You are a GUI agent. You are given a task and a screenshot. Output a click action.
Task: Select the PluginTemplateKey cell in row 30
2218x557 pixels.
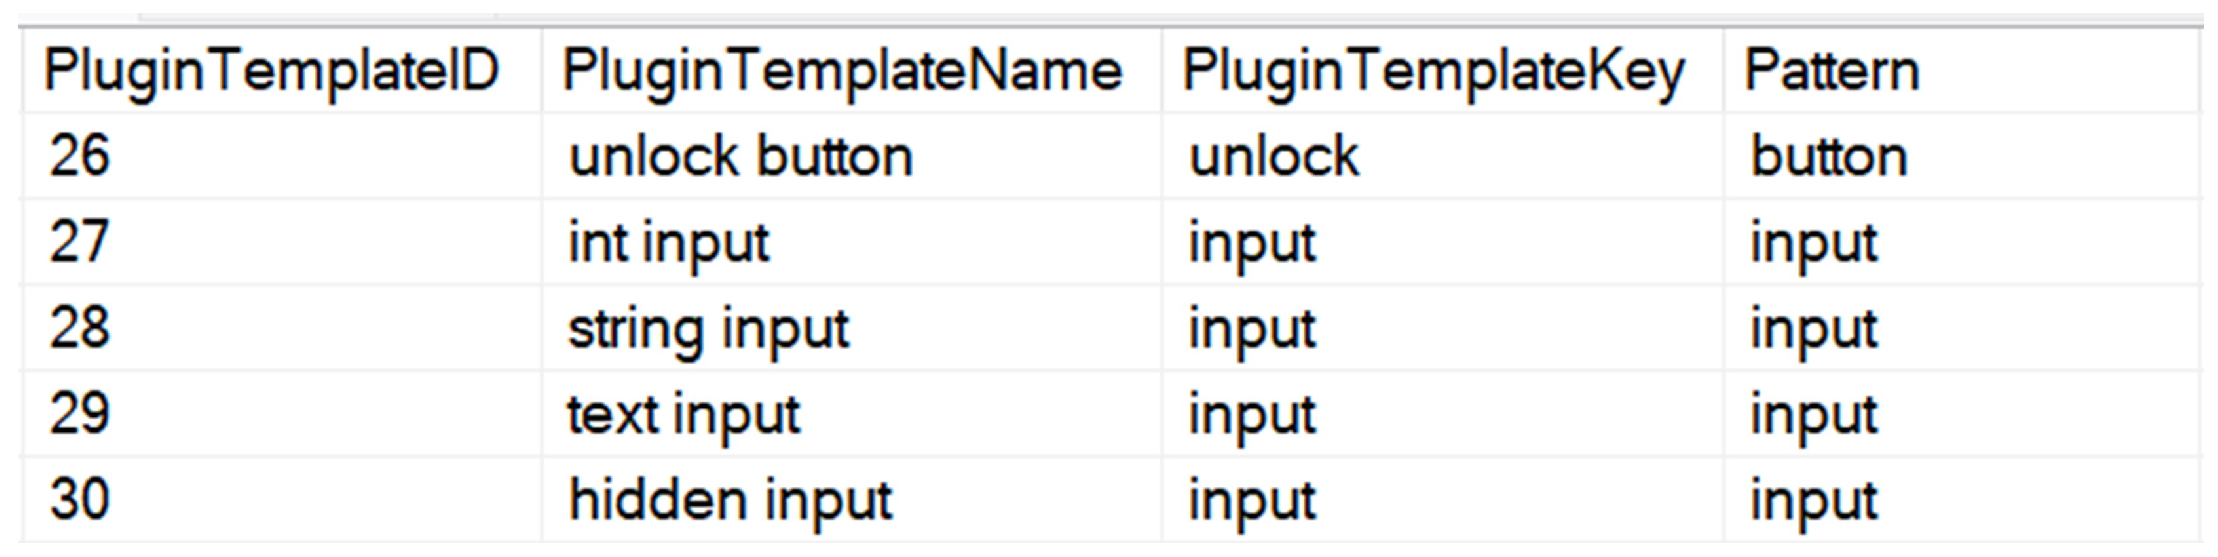click(1252, 500)
